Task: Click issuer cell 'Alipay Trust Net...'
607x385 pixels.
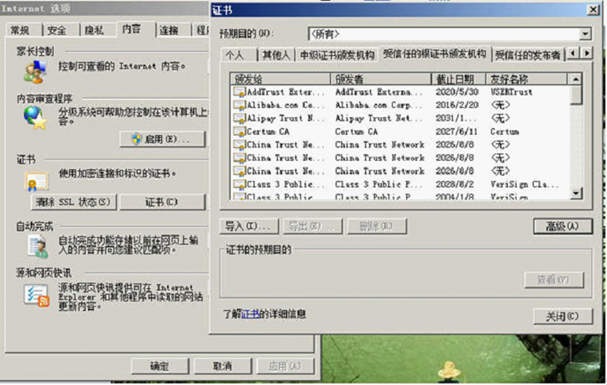Action: 379,118
